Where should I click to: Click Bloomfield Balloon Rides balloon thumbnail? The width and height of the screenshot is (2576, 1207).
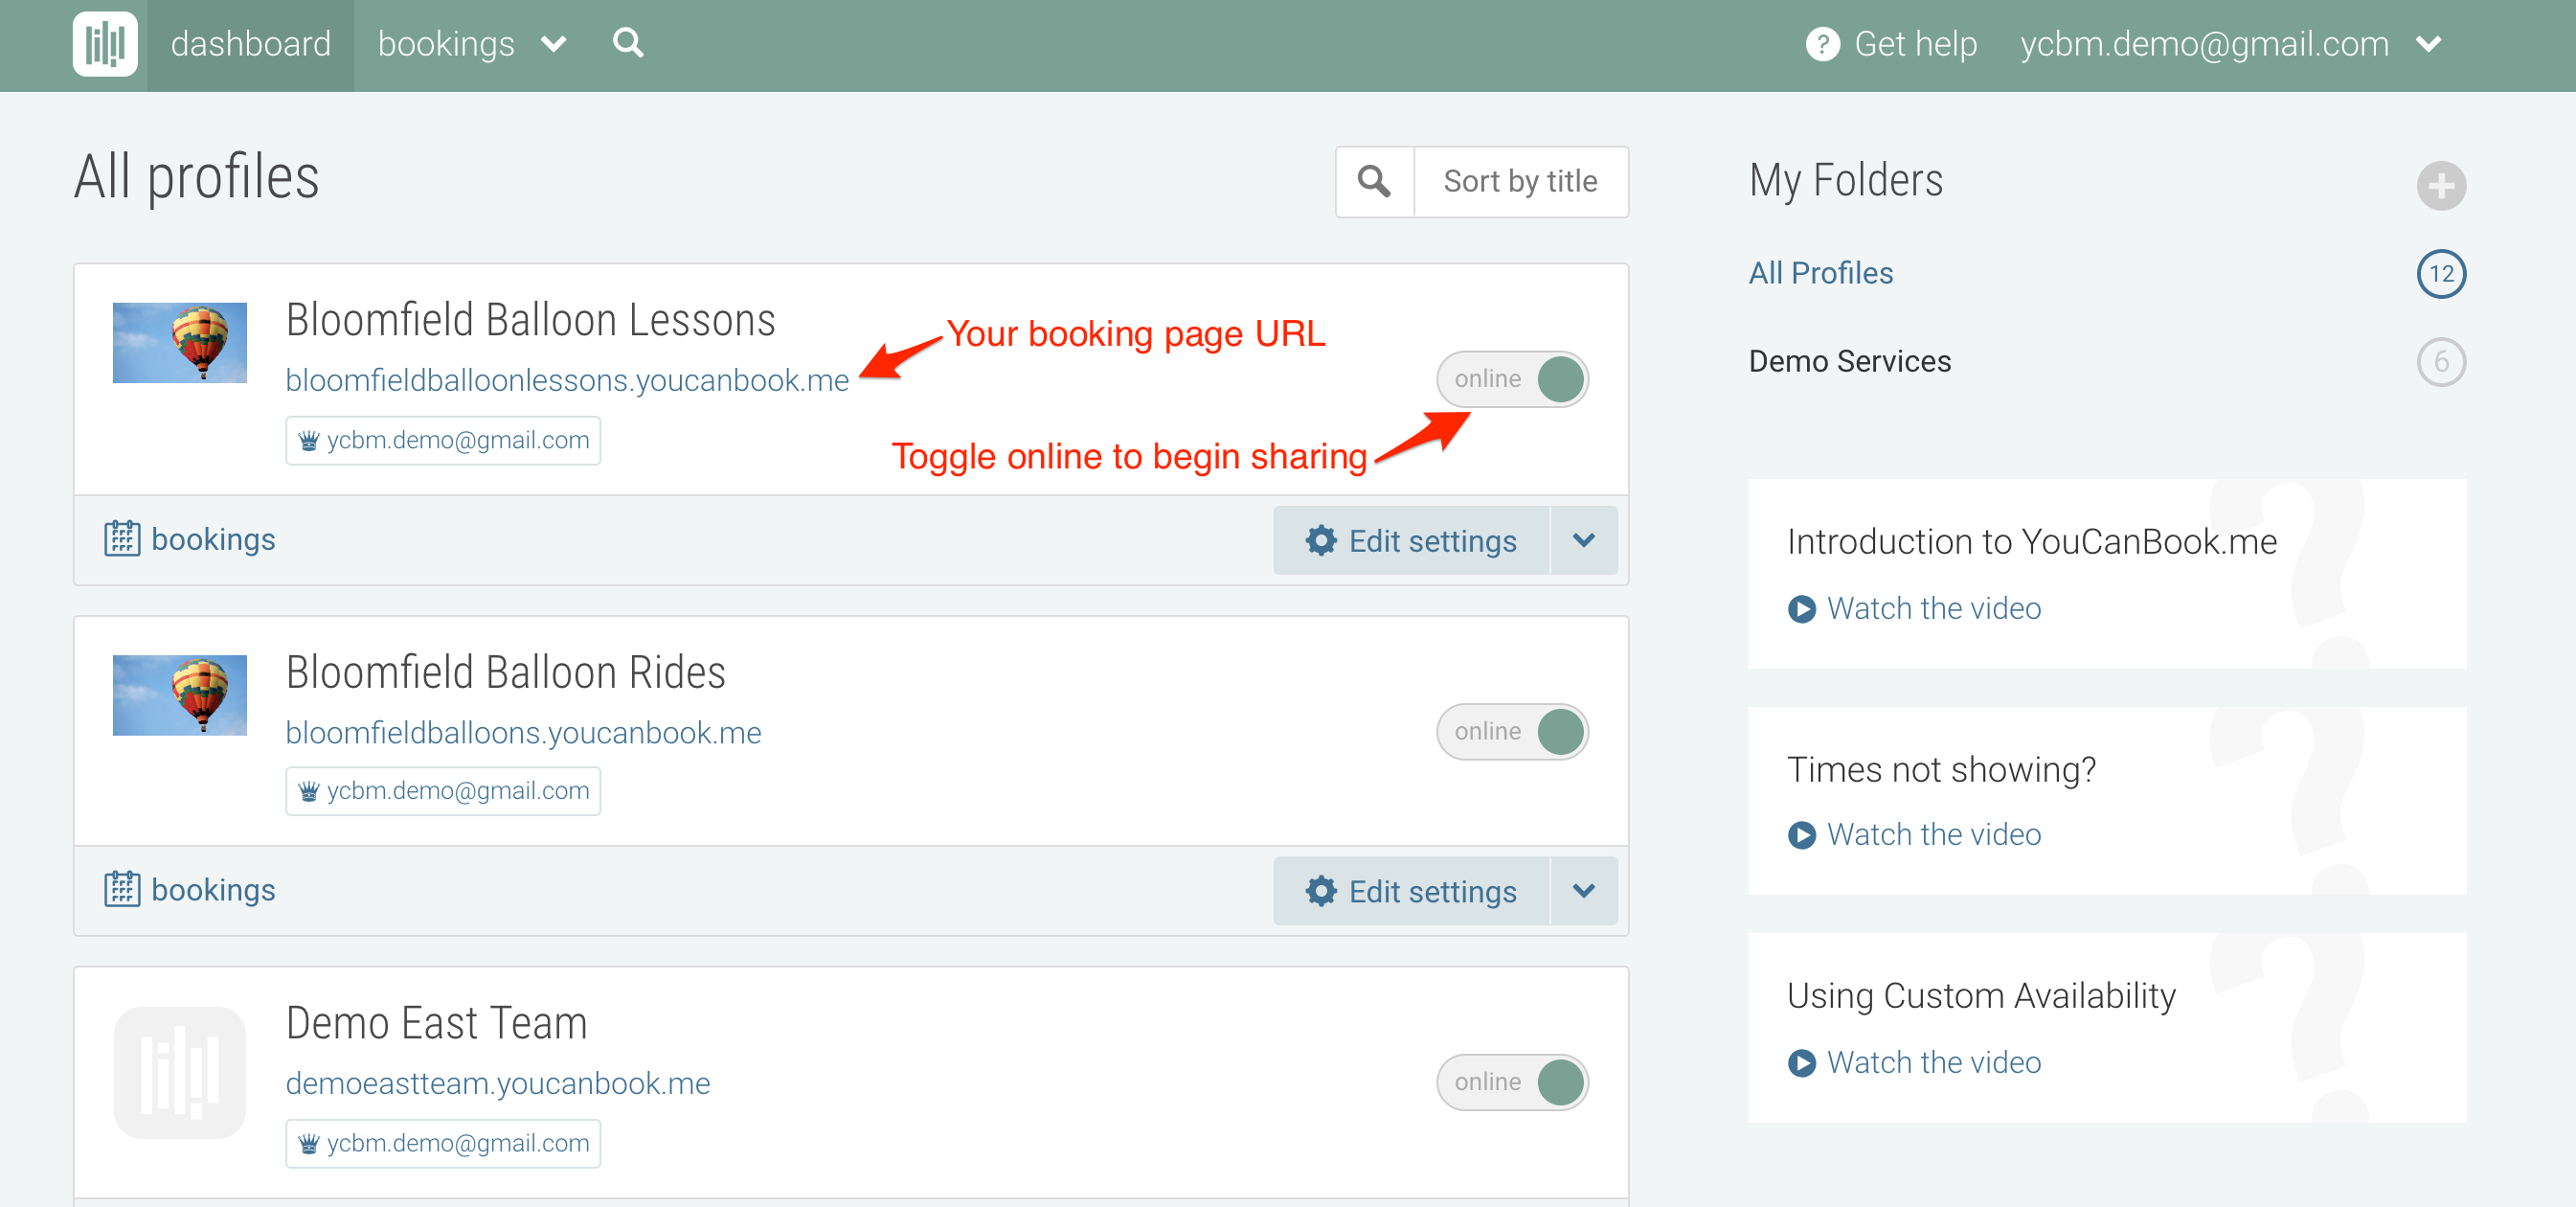(180, 695)
